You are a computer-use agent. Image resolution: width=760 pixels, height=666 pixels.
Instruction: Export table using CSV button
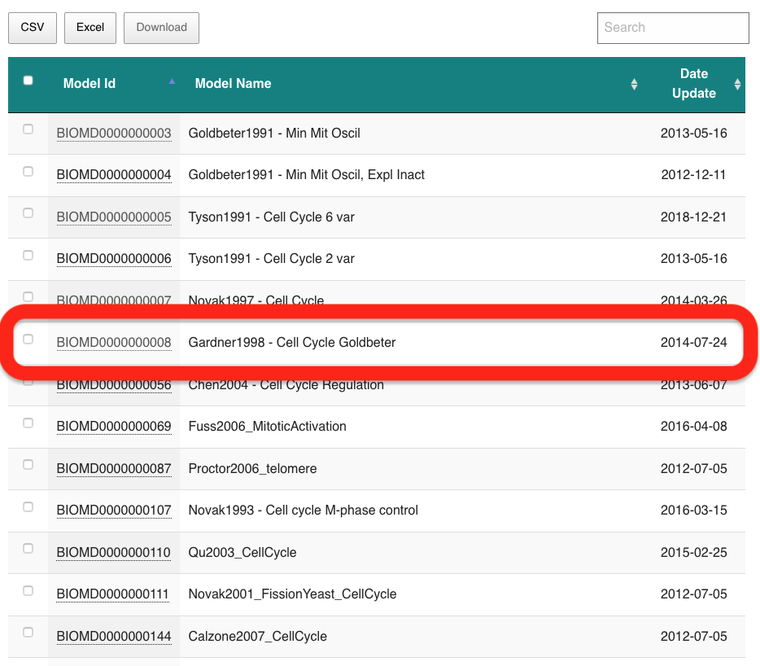pyautogui.click(x=32, y=28)
